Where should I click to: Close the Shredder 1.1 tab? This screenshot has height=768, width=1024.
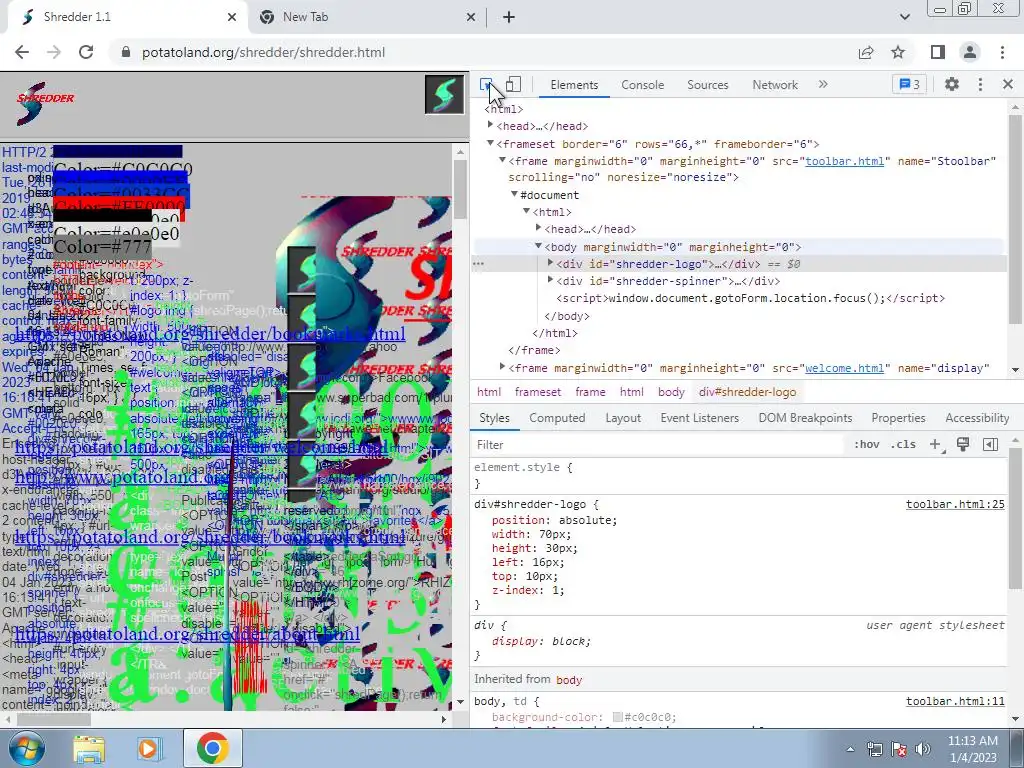pos(232,18)
